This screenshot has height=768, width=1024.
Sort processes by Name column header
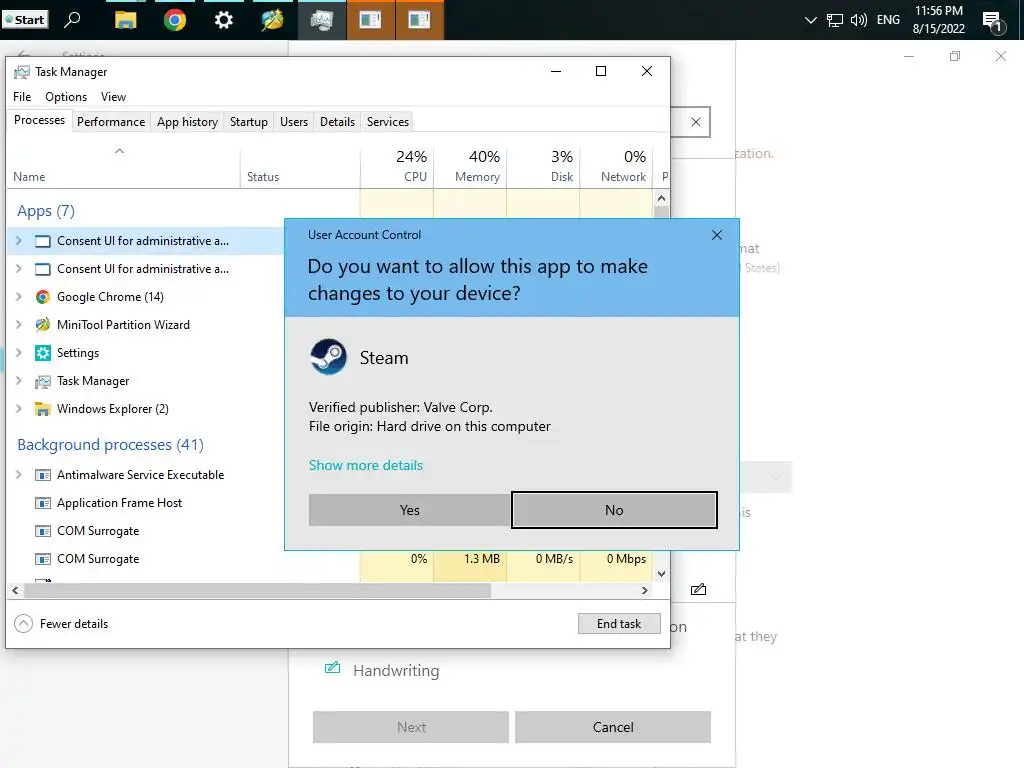(x=124, y=168)
